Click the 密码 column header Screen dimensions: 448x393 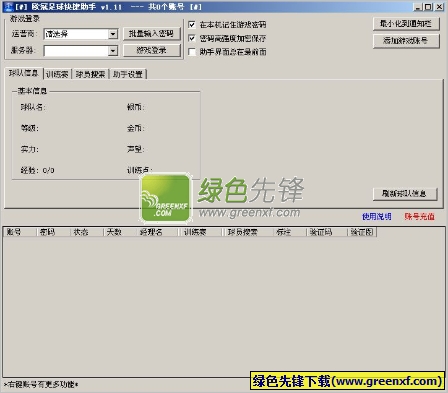(53, 232)
